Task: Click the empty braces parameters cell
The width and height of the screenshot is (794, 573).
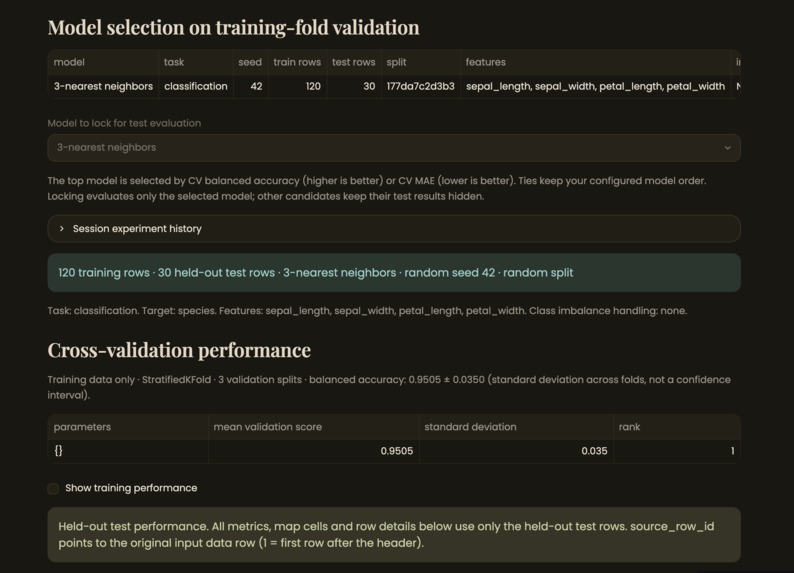Action: (x=128, y=451)
